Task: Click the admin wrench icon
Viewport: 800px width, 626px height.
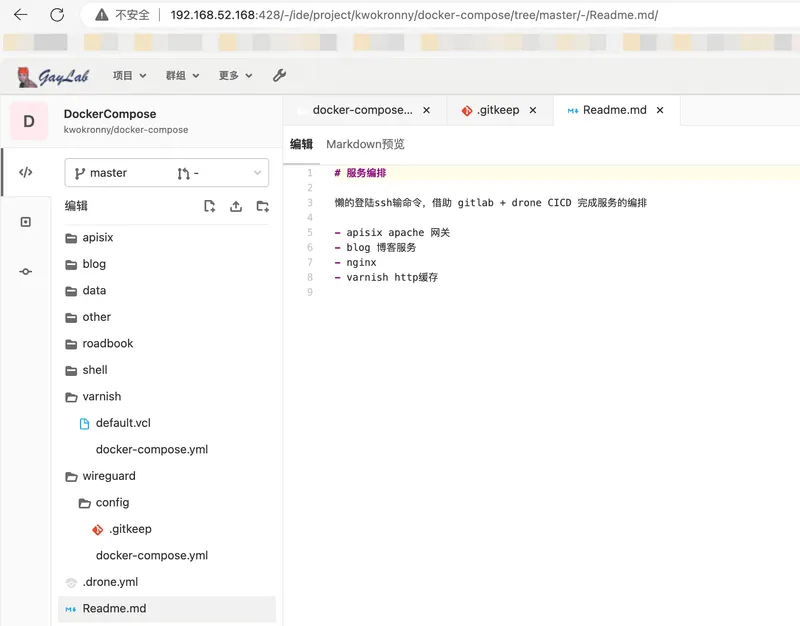Action: click(x=278, y=75)
